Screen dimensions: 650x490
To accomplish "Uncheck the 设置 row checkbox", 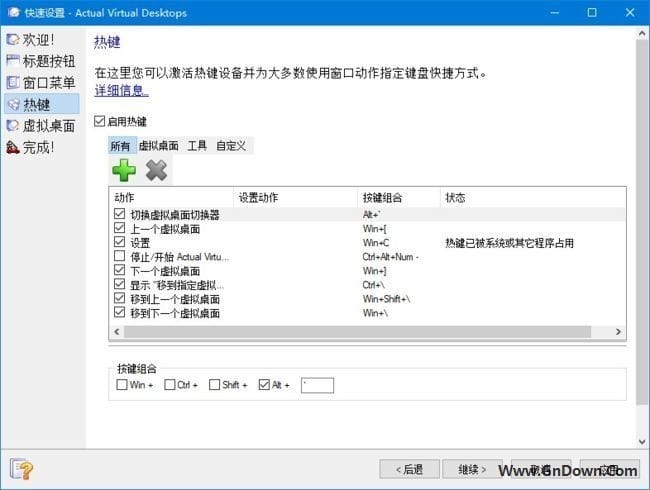I will pyautogui.click(x=119, y=242).
